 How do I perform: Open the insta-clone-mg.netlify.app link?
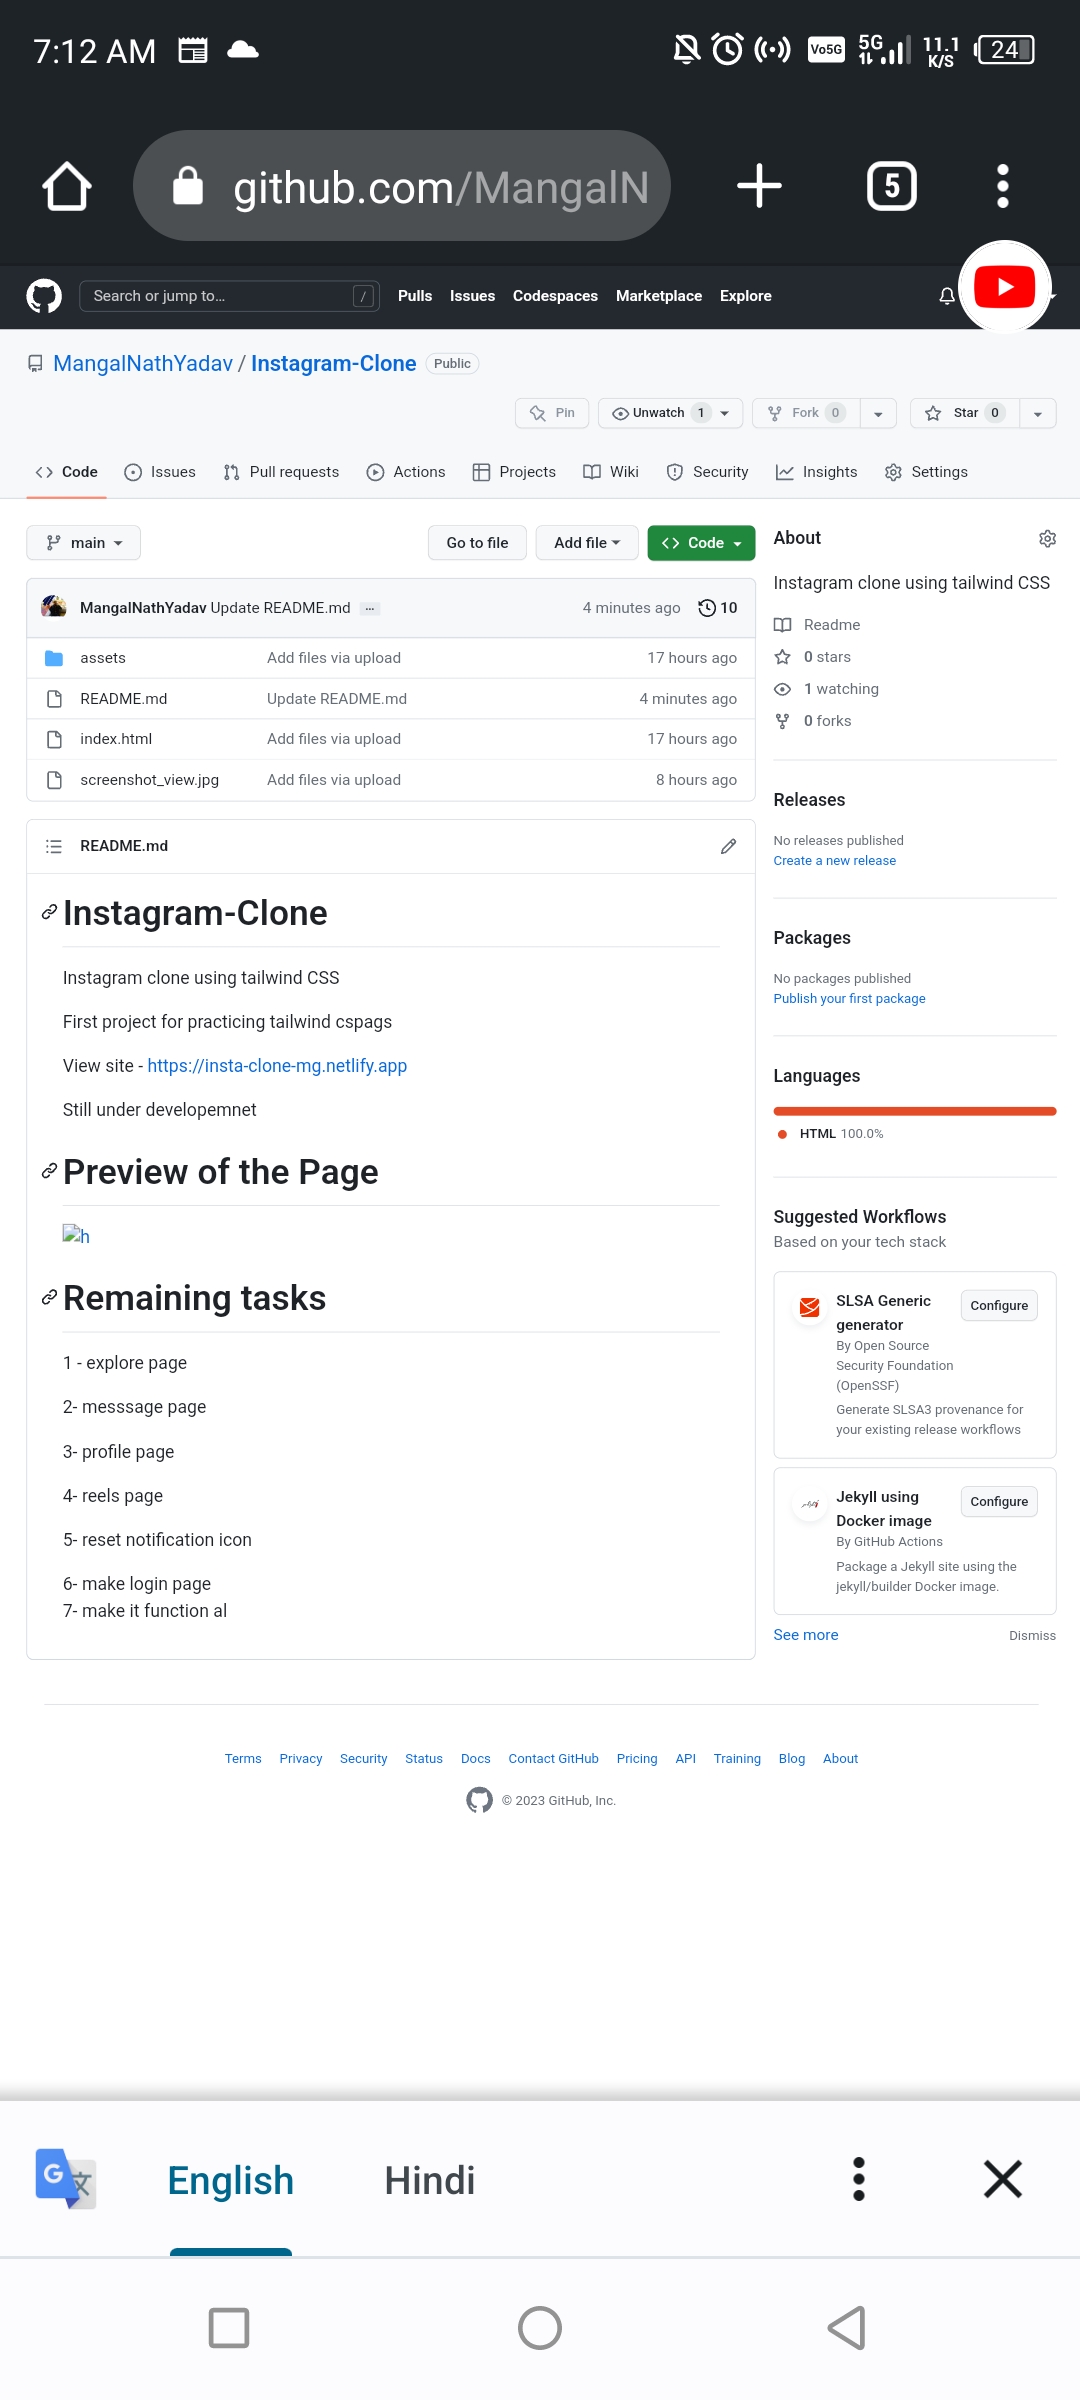click(277, 1065)
